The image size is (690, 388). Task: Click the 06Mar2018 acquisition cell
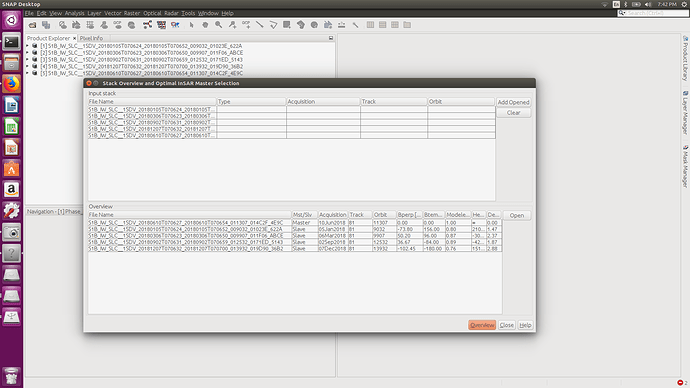[333, 236]
